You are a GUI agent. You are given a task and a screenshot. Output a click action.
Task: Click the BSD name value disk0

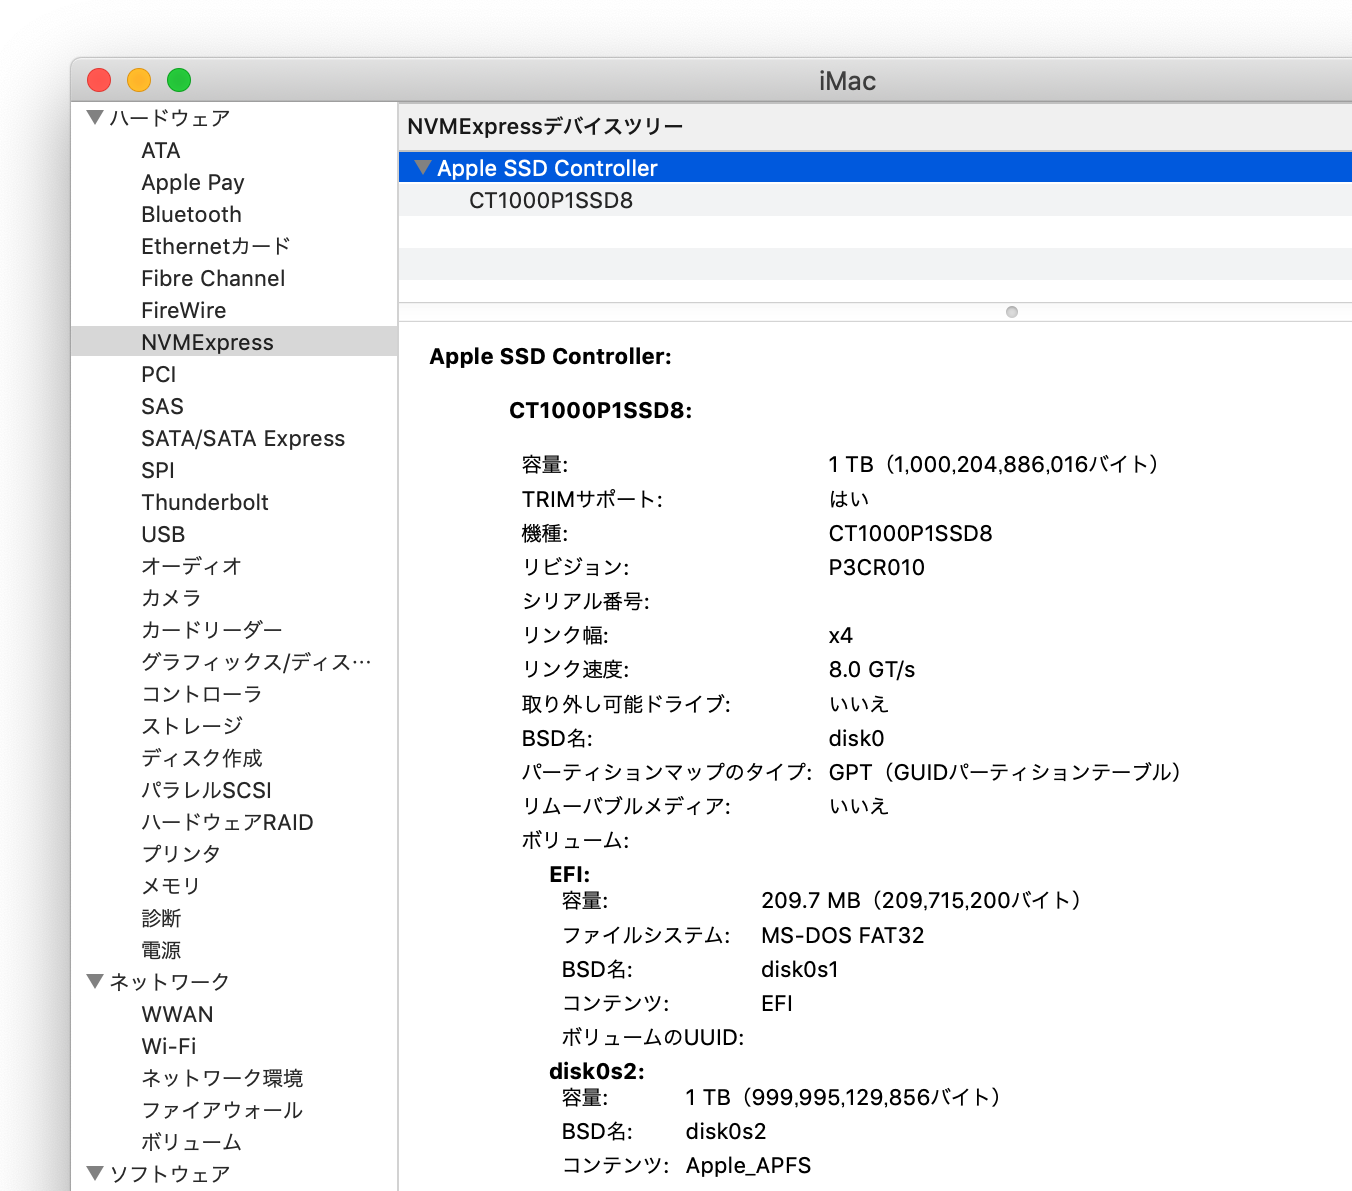(856, 739)
